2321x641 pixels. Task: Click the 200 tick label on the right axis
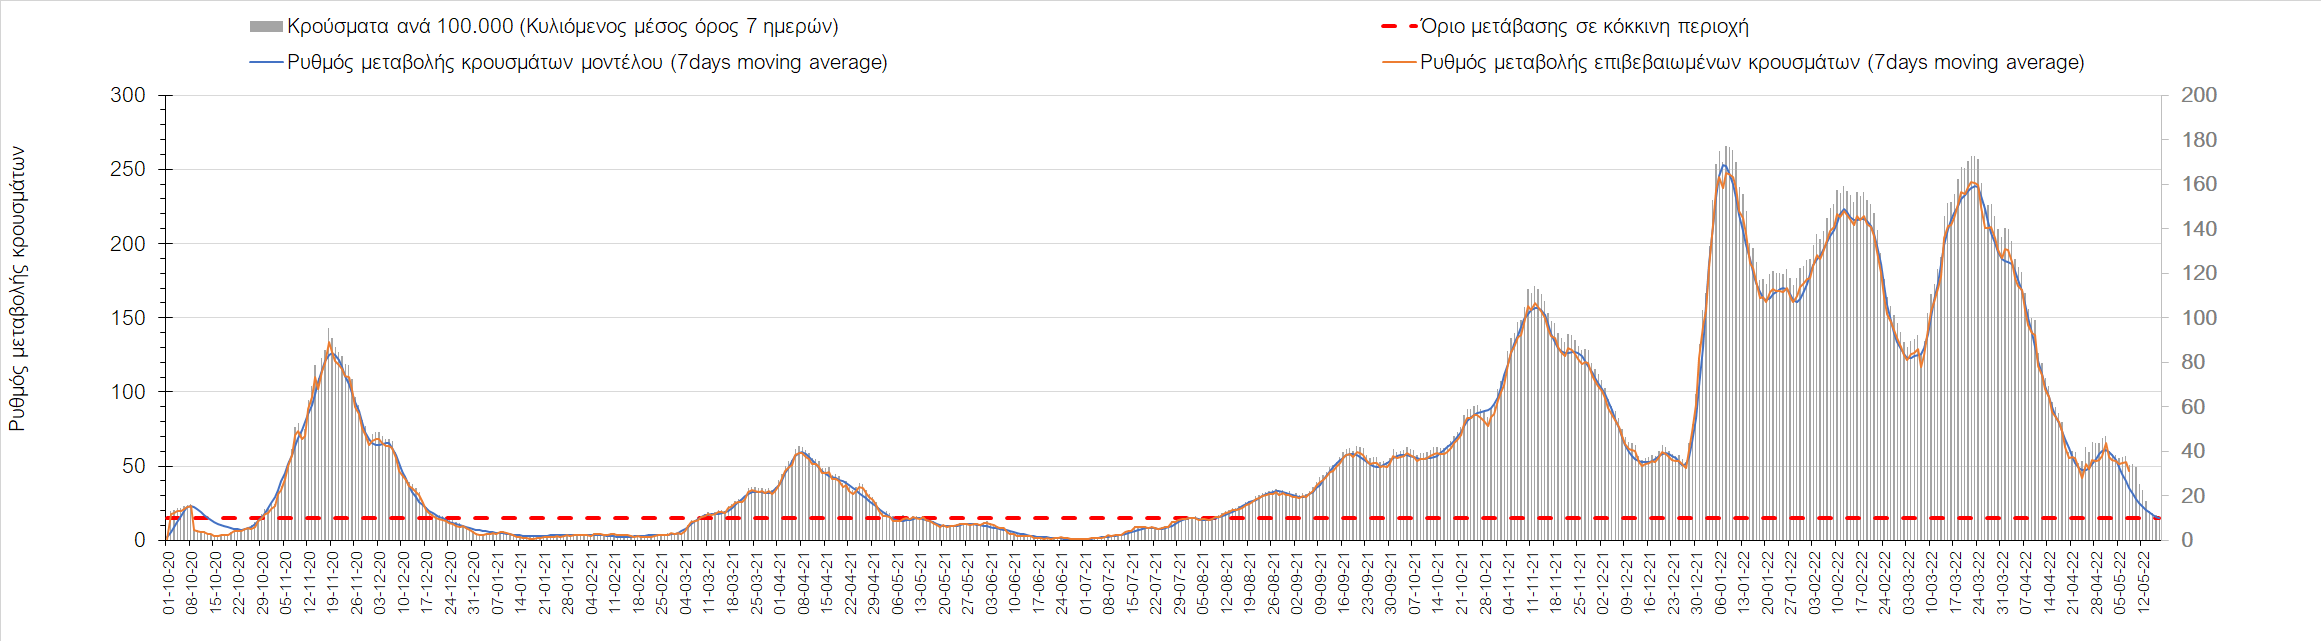click(2198, 95)
